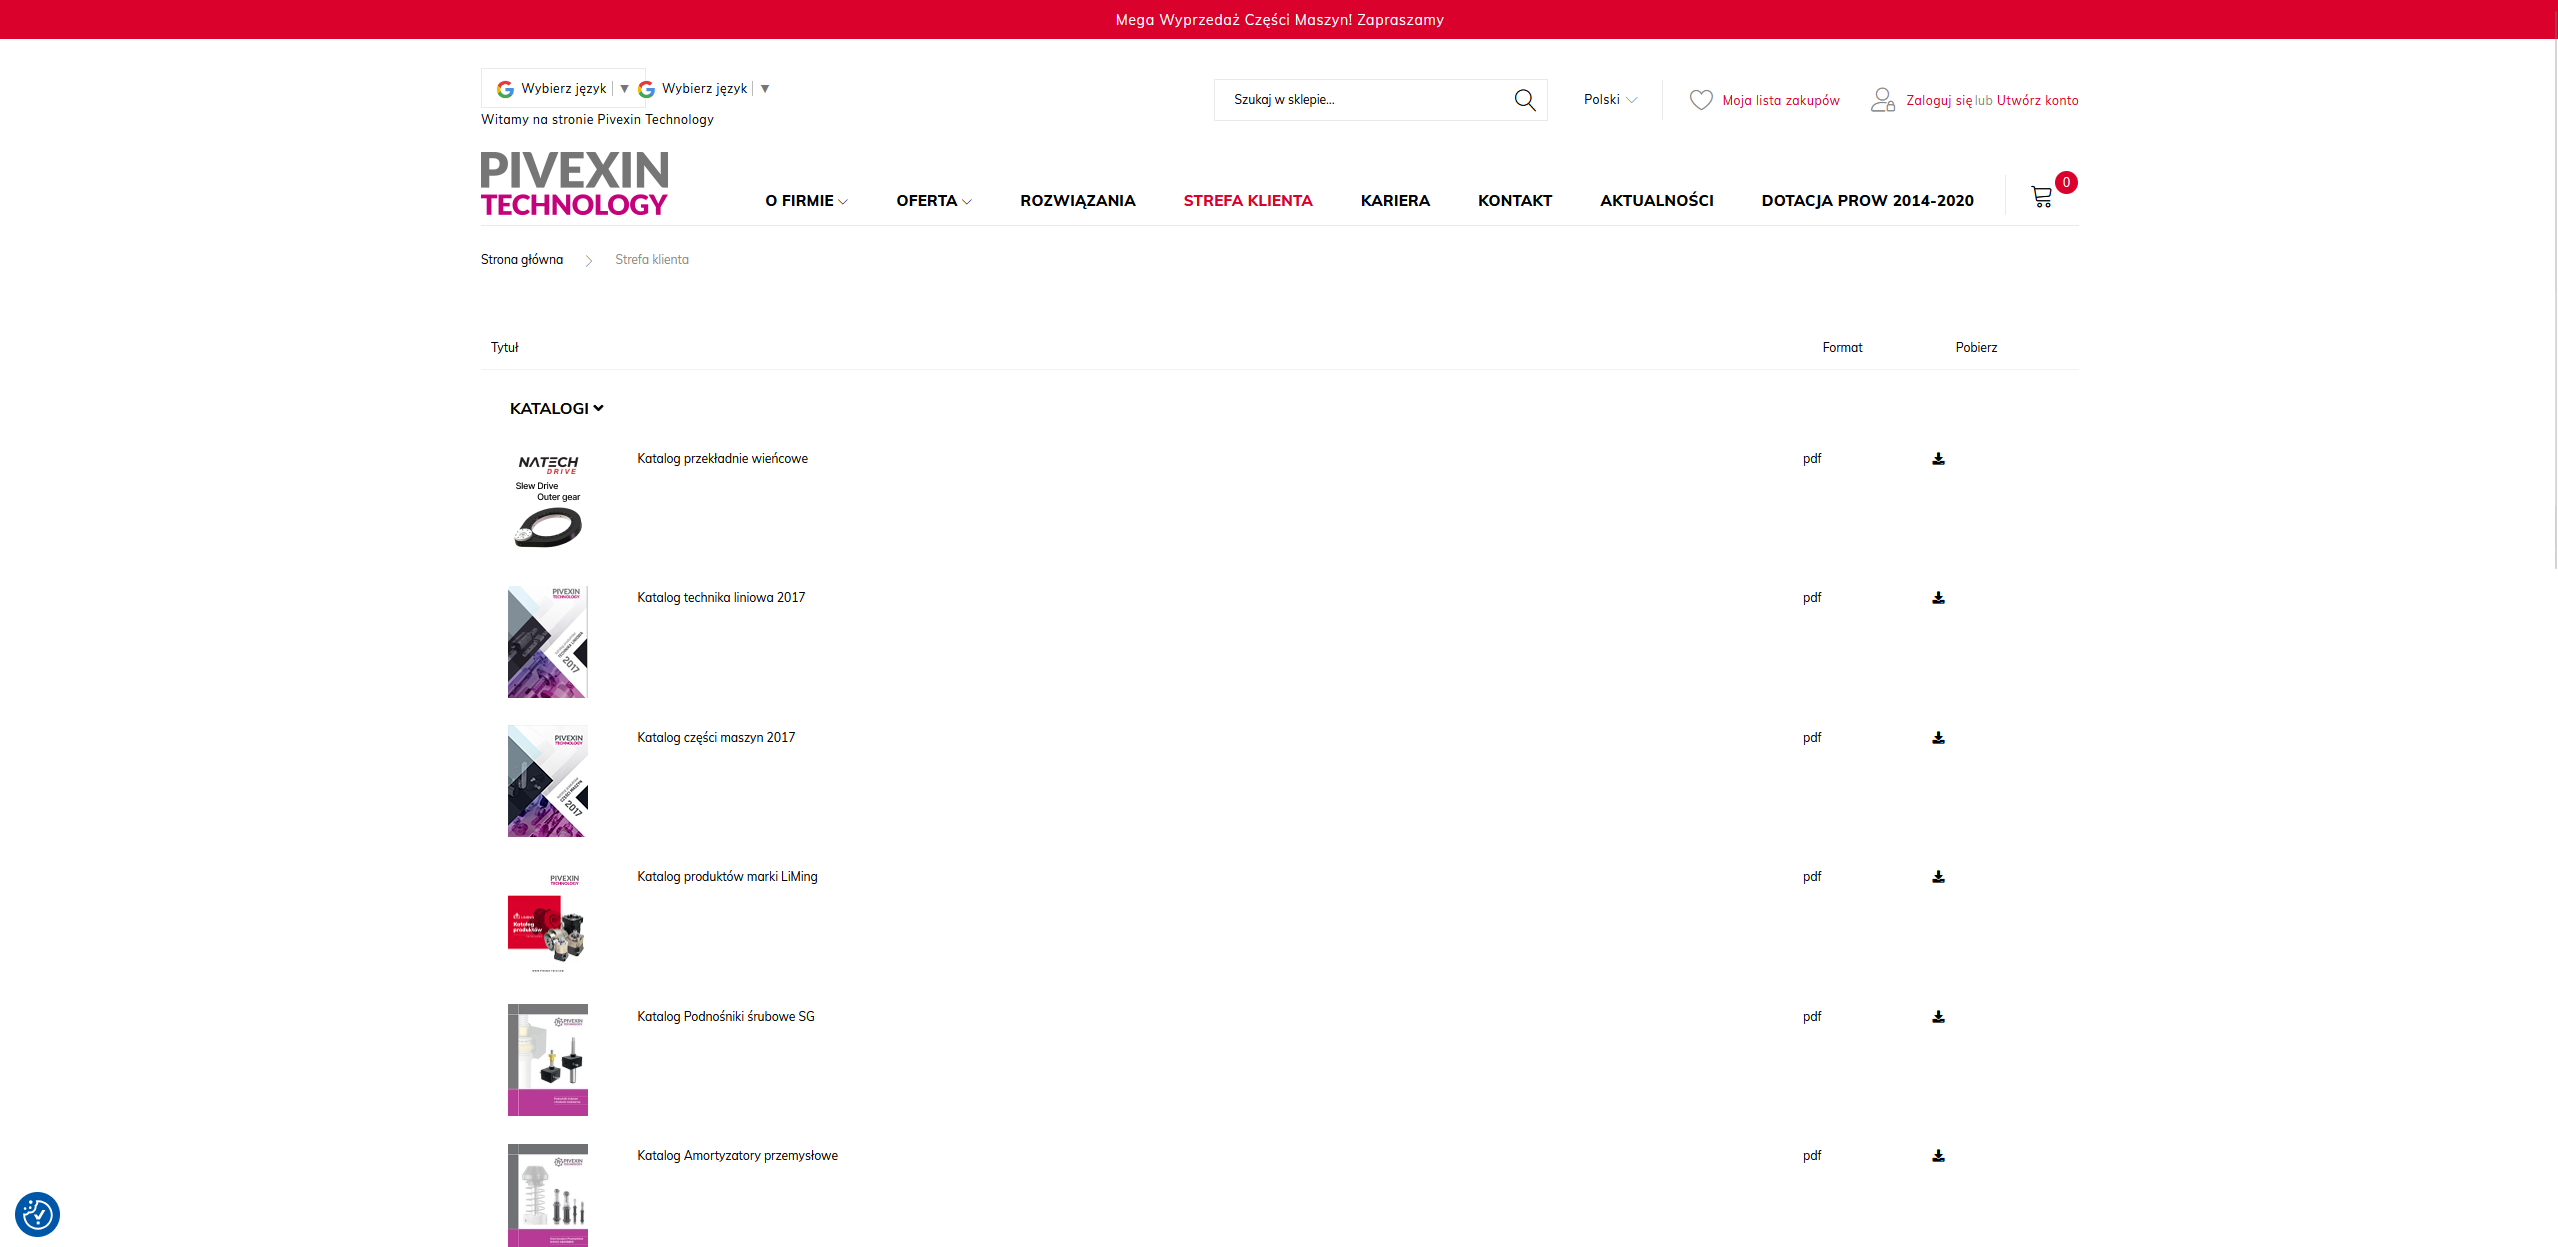Download Katalog części maszyn 2017 pdf

coord(1938,738)
